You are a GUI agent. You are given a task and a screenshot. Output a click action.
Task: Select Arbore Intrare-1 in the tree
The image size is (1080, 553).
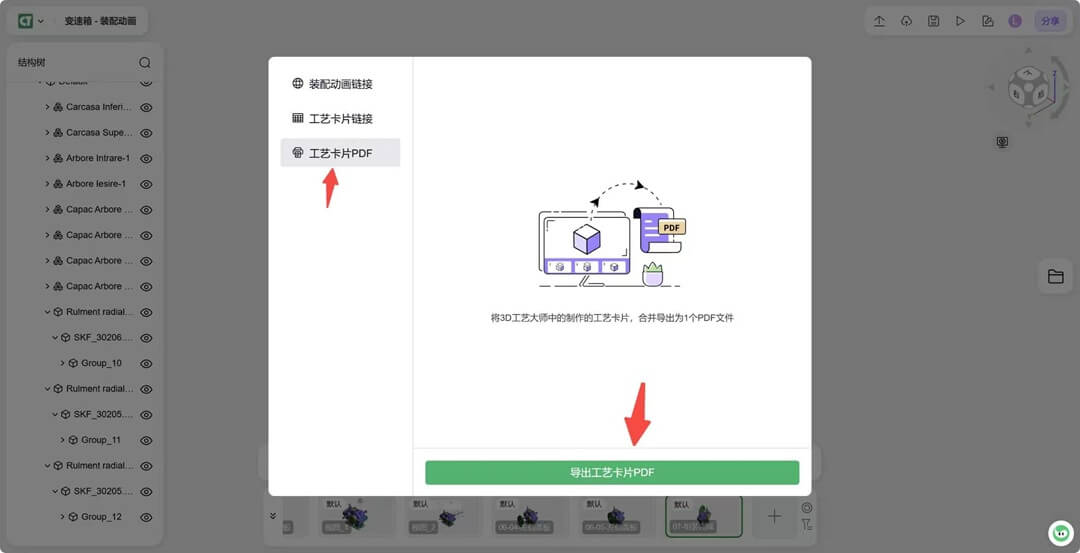[x=98, y=158]
